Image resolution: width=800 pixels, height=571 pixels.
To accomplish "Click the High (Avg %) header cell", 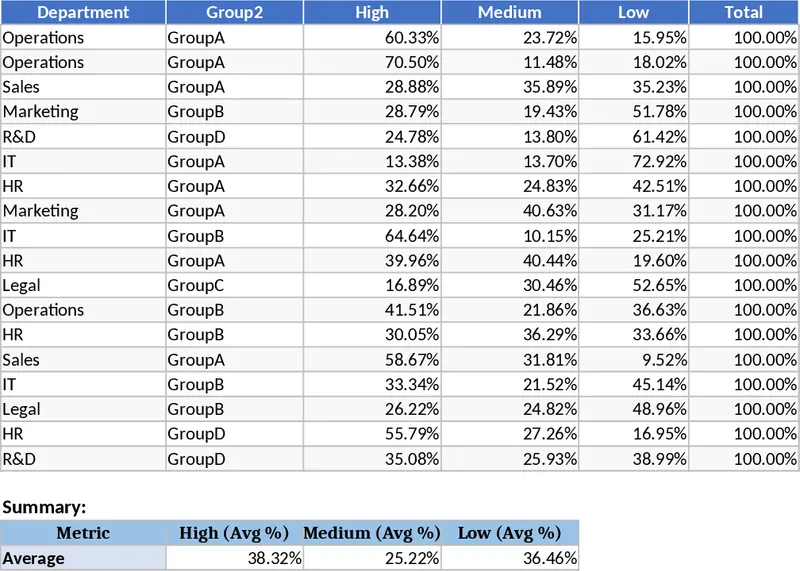I will tap(234, 533).
